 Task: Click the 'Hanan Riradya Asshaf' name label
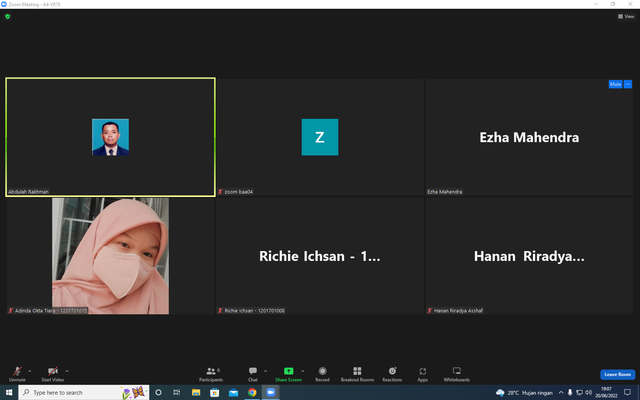point(458,311)
